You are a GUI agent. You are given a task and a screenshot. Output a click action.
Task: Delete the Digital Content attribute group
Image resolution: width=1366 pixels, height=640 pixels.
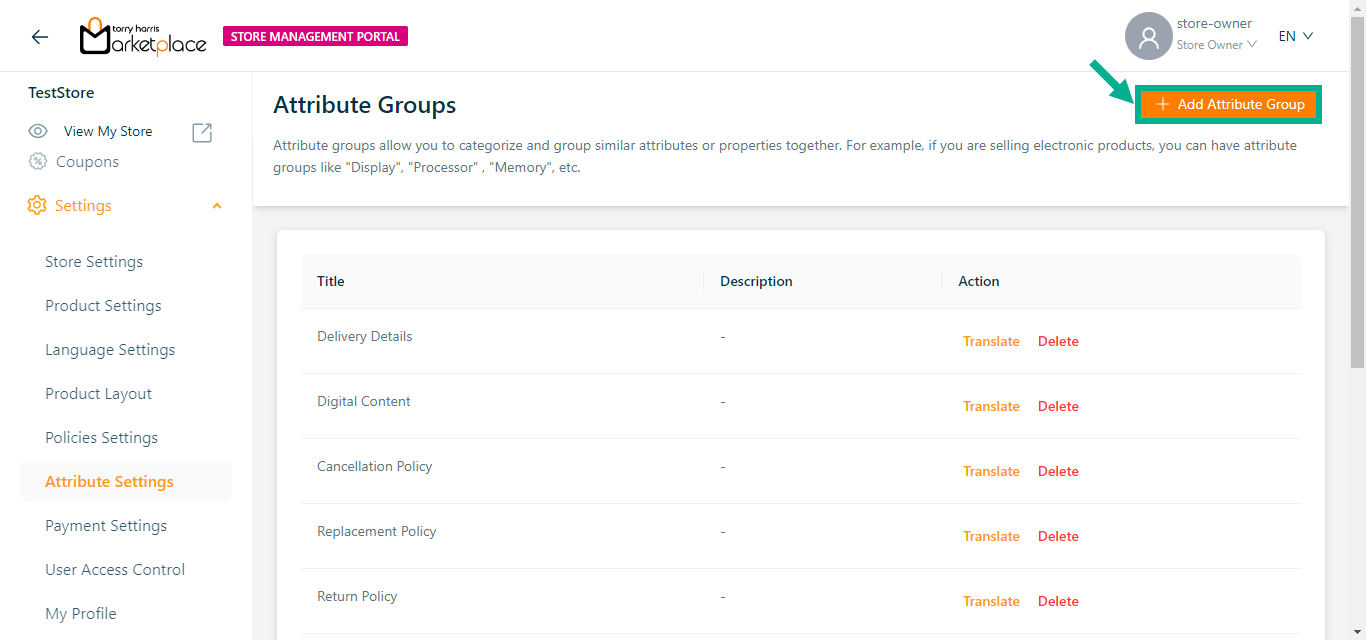pos(1058,406)
